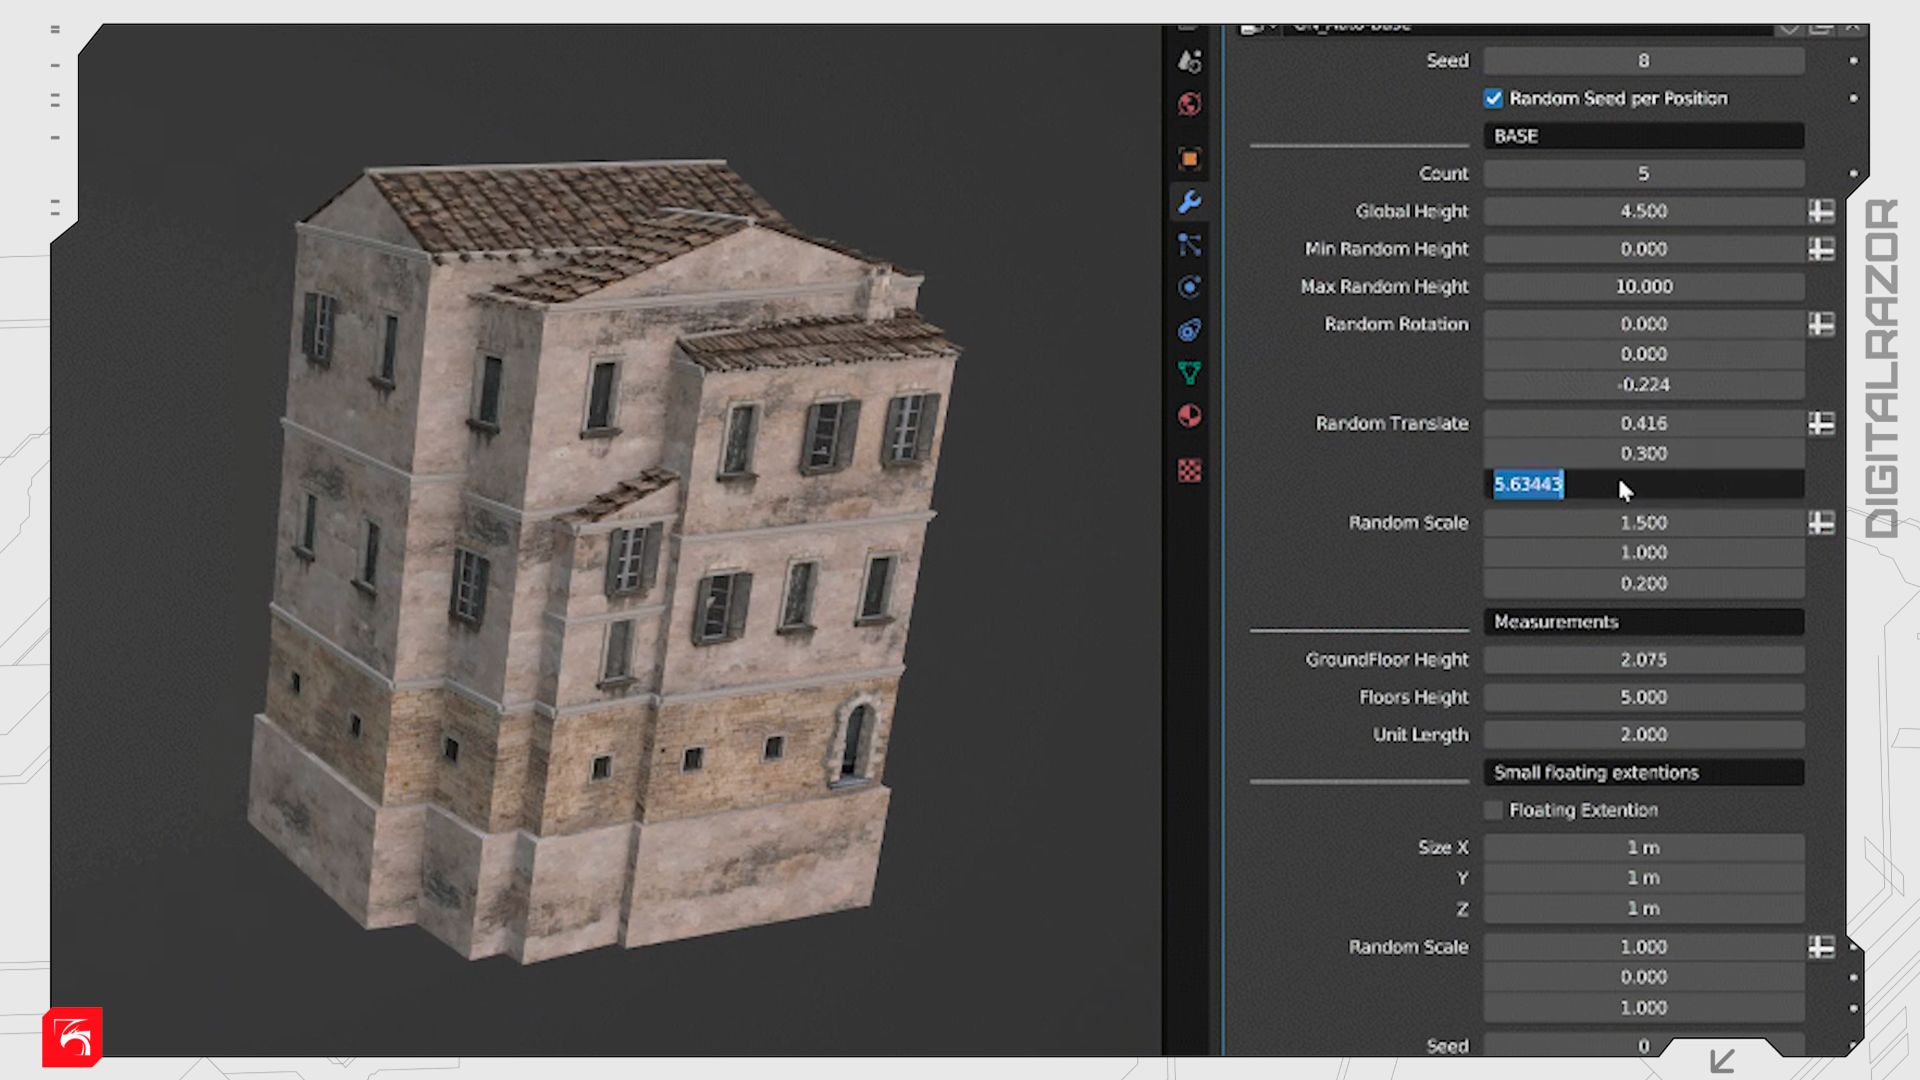Viewport: 1920px width, 1080px height.
Task: Toggle attribute input for Random Rotation
Action: (1821, 324)
